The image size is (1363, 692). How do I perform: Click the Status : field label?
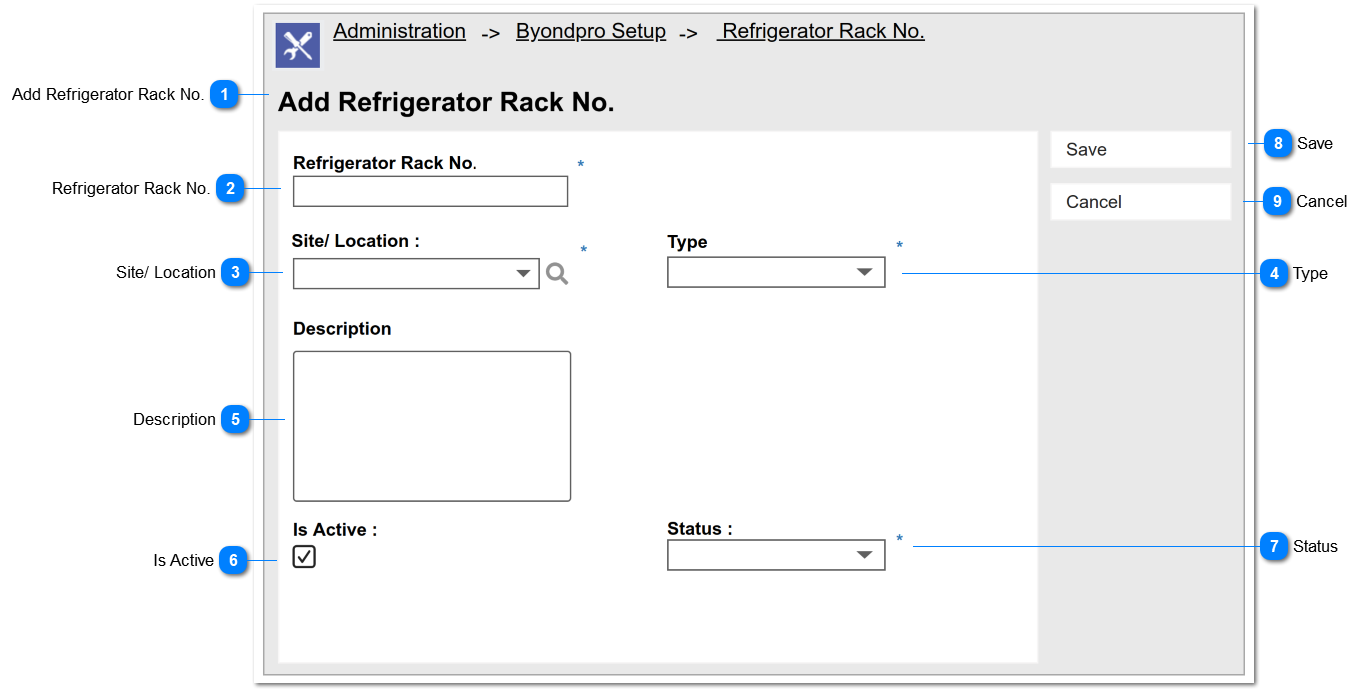700,529
